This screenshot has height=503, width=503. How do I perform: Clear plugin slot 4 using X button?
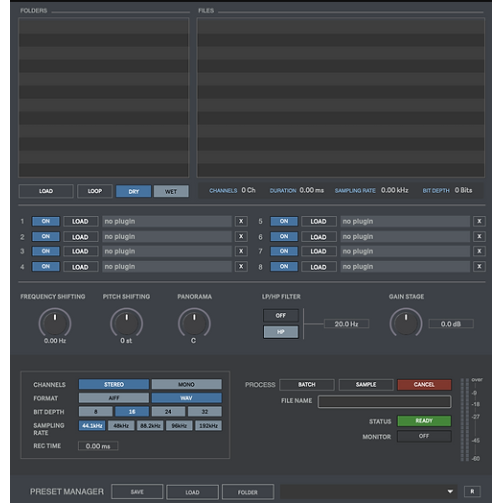pyautogui.click(x=241, y=267)
